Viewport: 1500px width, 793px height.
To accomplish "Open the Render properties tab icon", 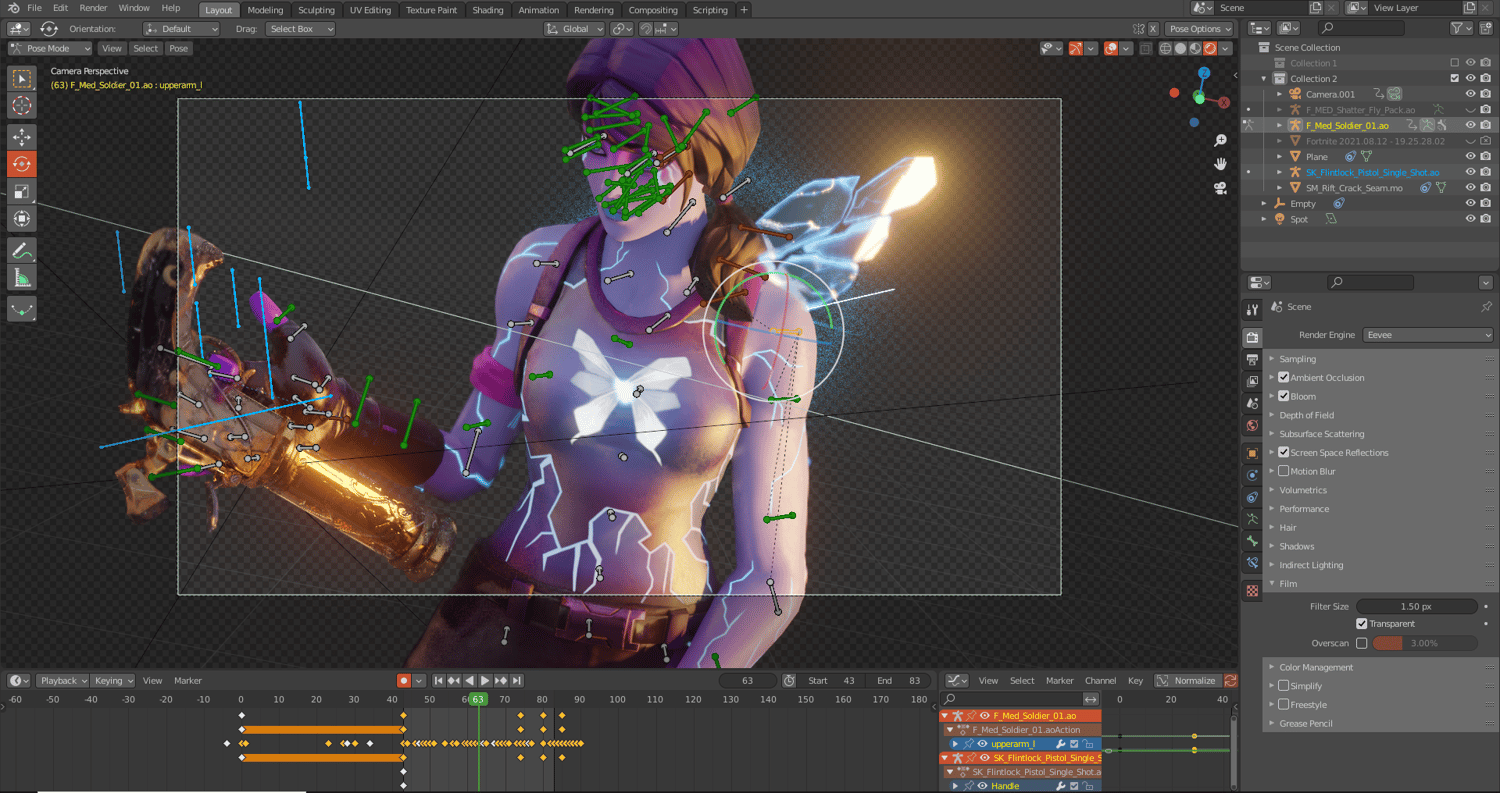I will tap(1252, 337).
